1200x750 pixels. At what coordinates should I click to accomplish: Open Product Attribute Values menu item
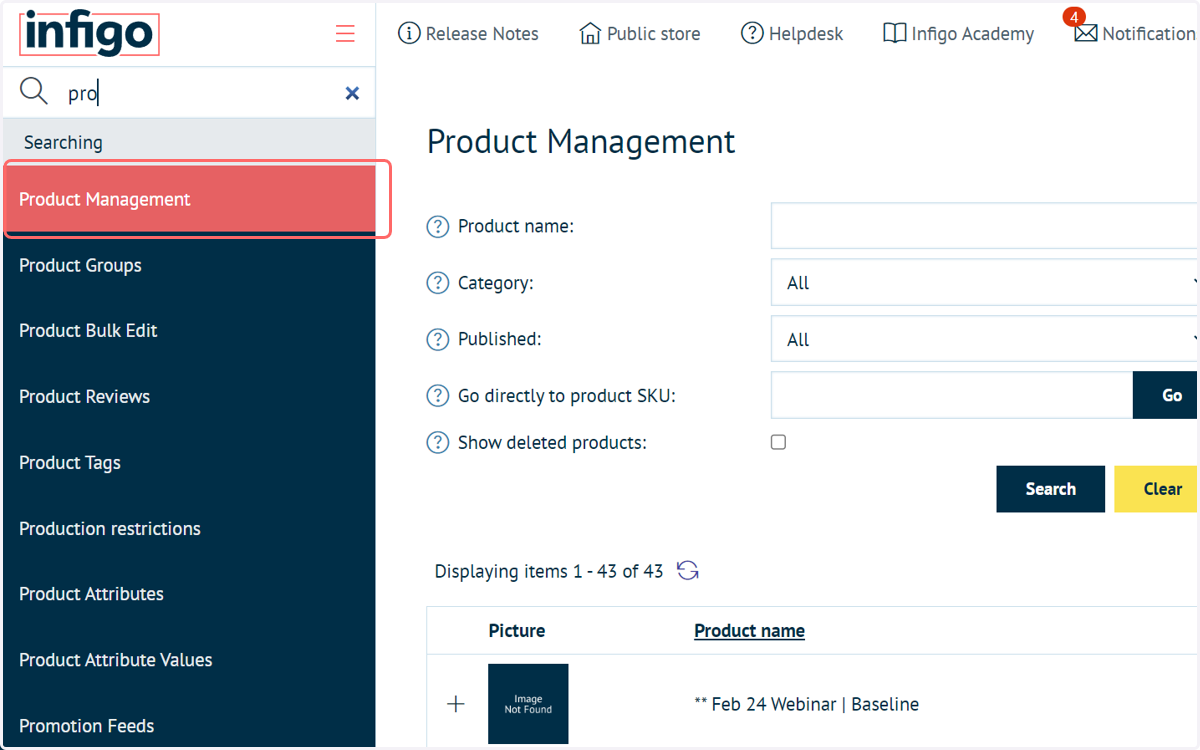pyautogui.click(x=189, y=660)
